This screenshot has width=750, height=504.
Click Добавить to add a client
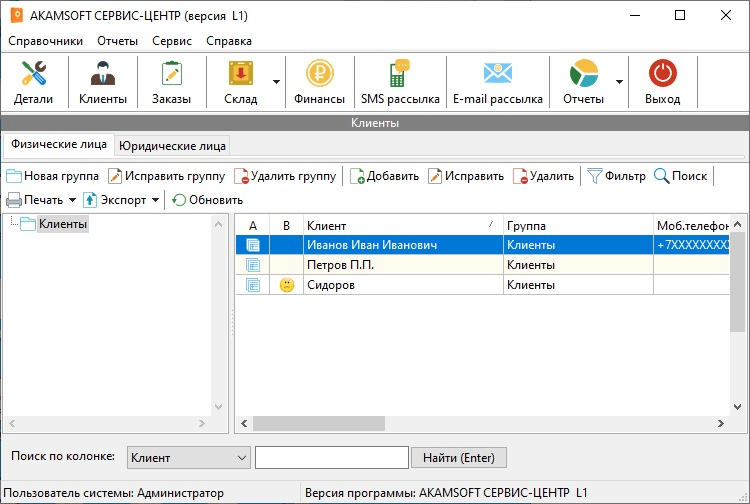coord(384,176)
